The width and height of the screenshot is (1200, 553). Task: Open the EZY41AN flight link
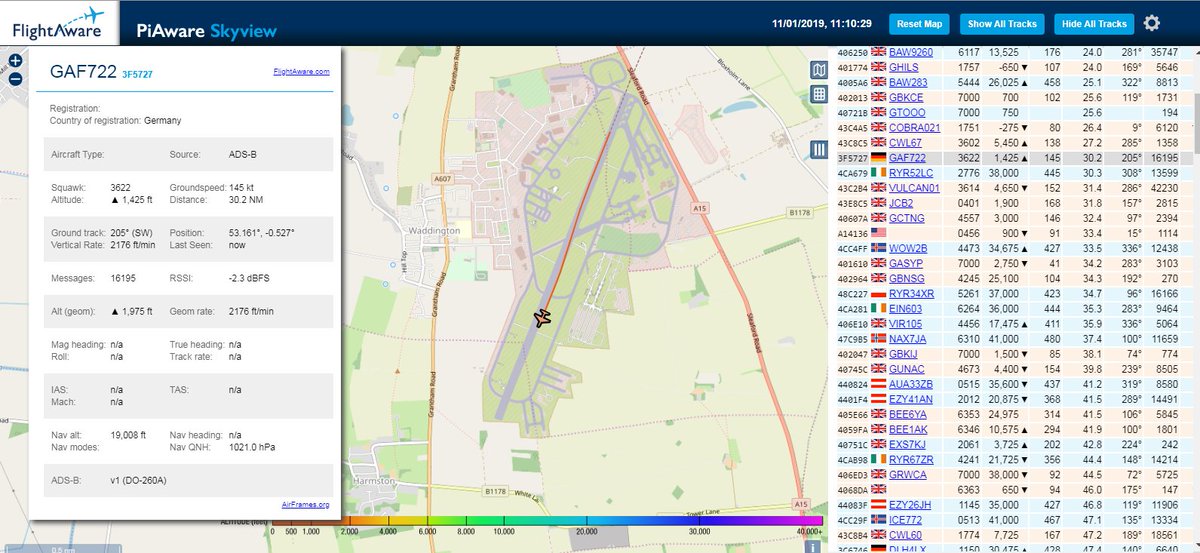click(x=911, y=400)
